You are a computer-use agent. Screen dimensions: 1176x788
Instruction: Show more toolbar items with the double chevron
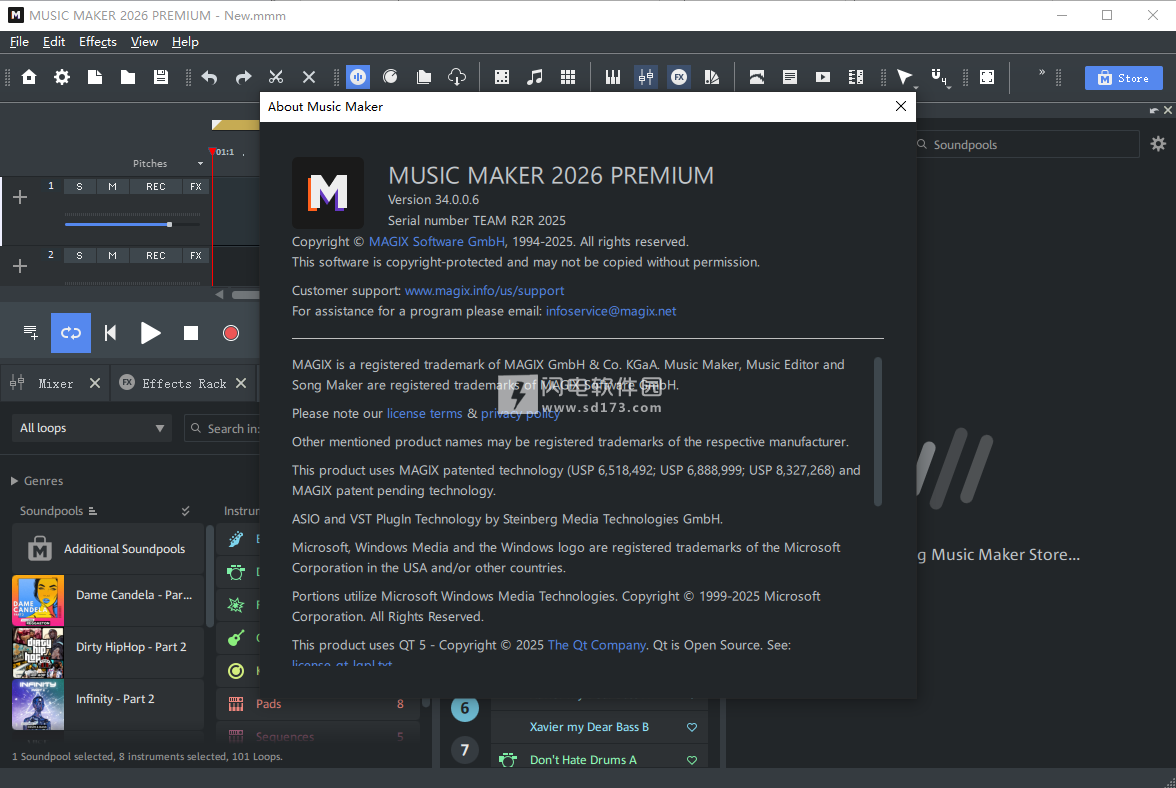pyautogui.click(x=1042, y=73)
